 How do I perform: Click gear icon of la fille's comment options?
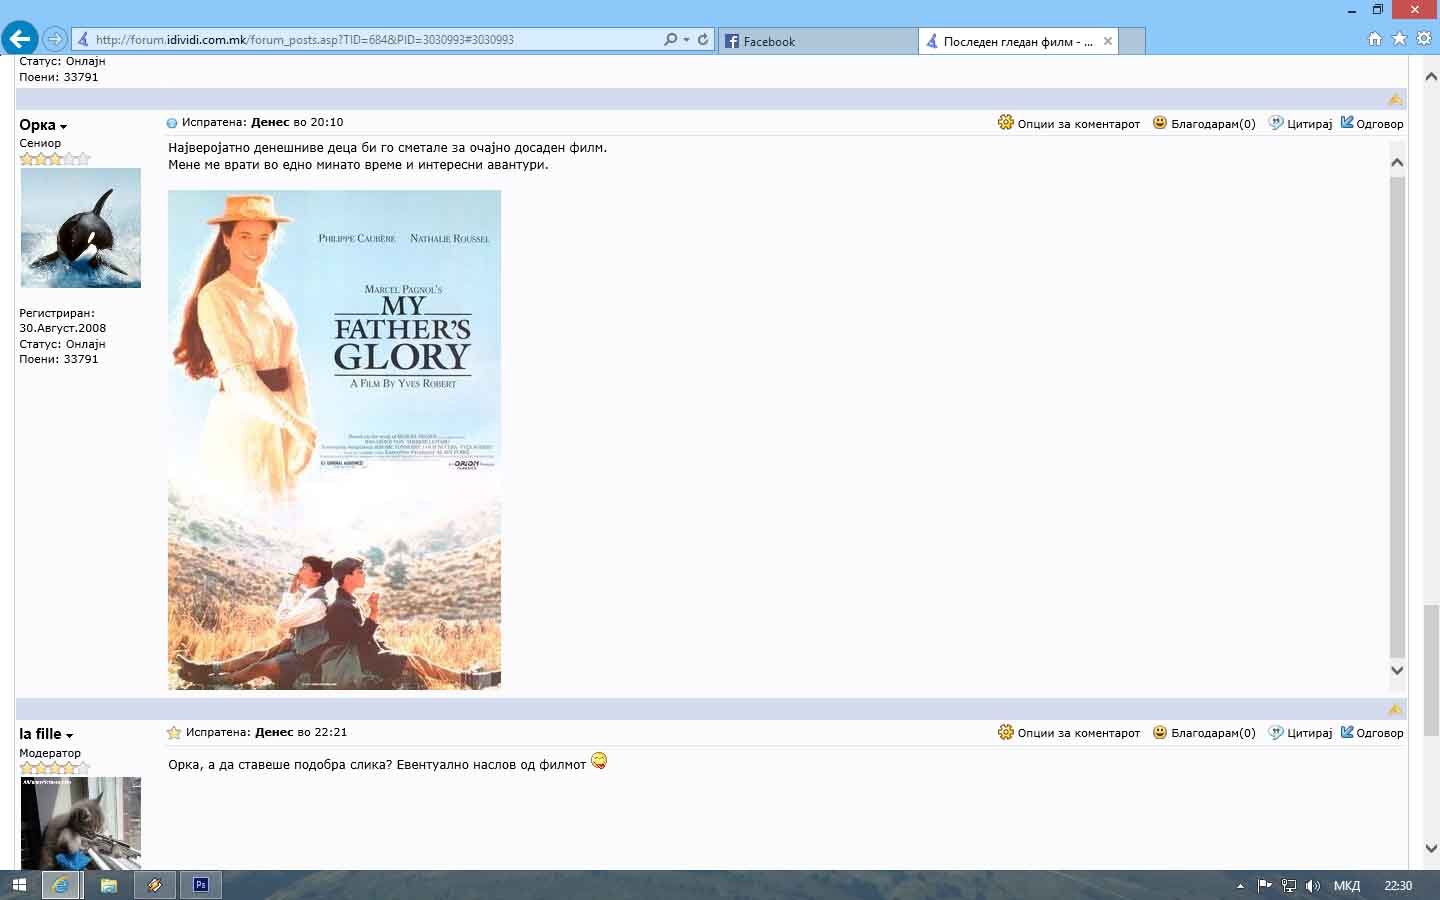click(1006, 732)
